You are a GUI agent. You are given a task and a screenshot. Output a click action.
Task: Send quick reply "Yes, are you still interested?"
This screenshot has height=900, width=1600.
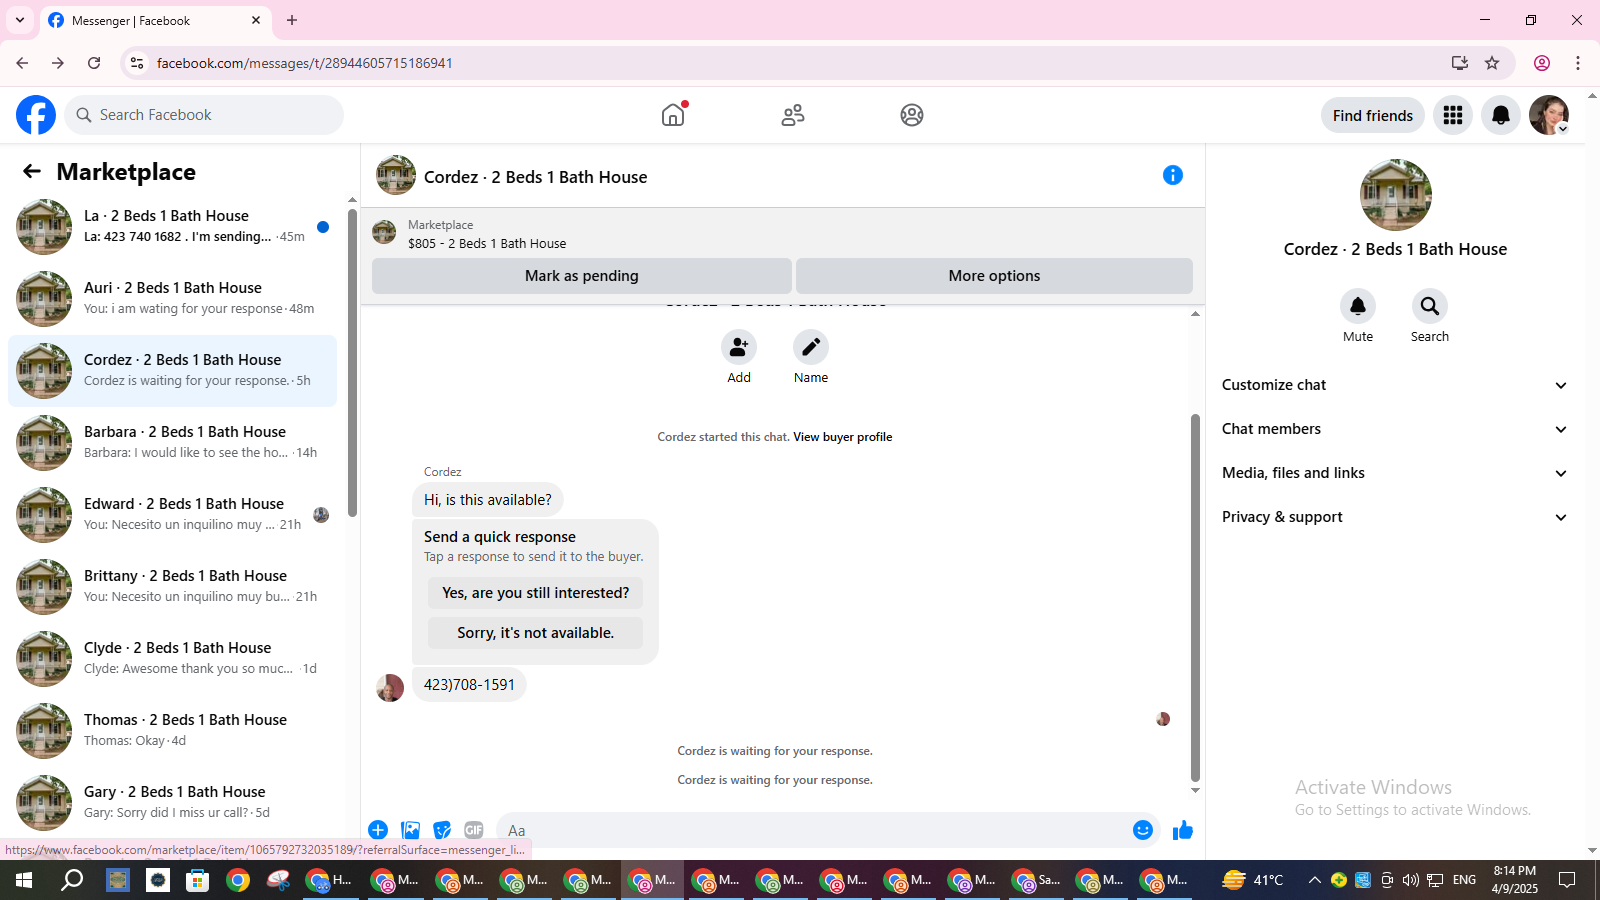coord(536,593)
